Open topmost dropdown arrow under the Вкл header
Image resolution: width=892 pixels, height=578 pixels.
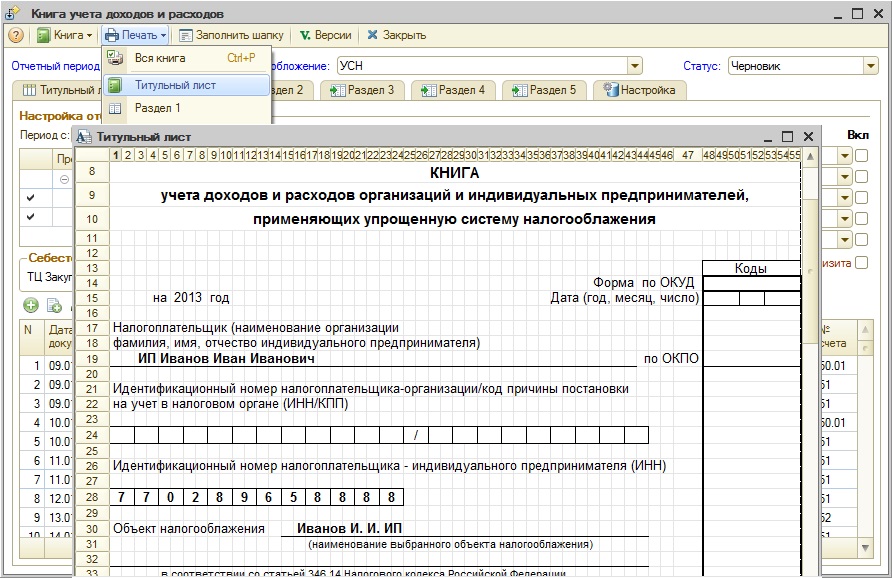845,155
